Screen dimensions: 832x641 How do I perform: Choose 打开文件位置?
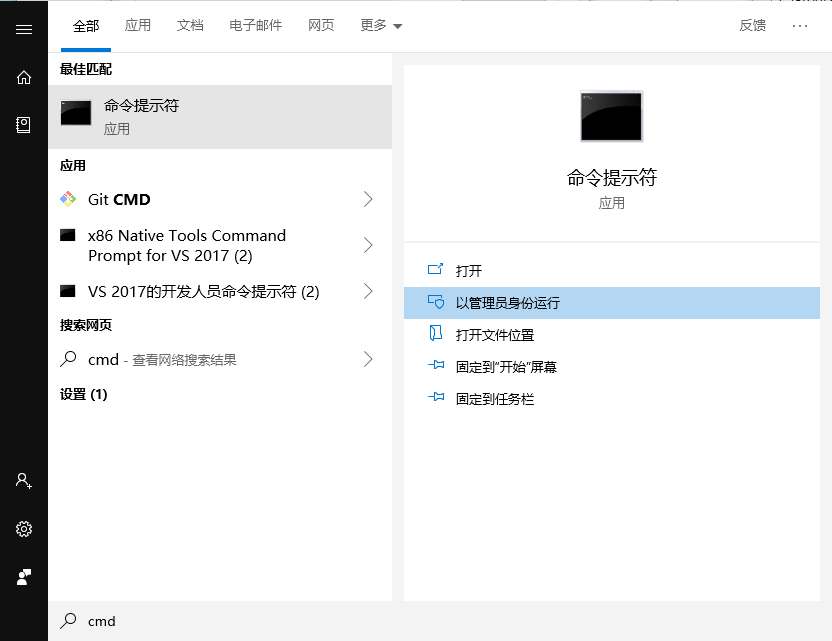[612, 335]
